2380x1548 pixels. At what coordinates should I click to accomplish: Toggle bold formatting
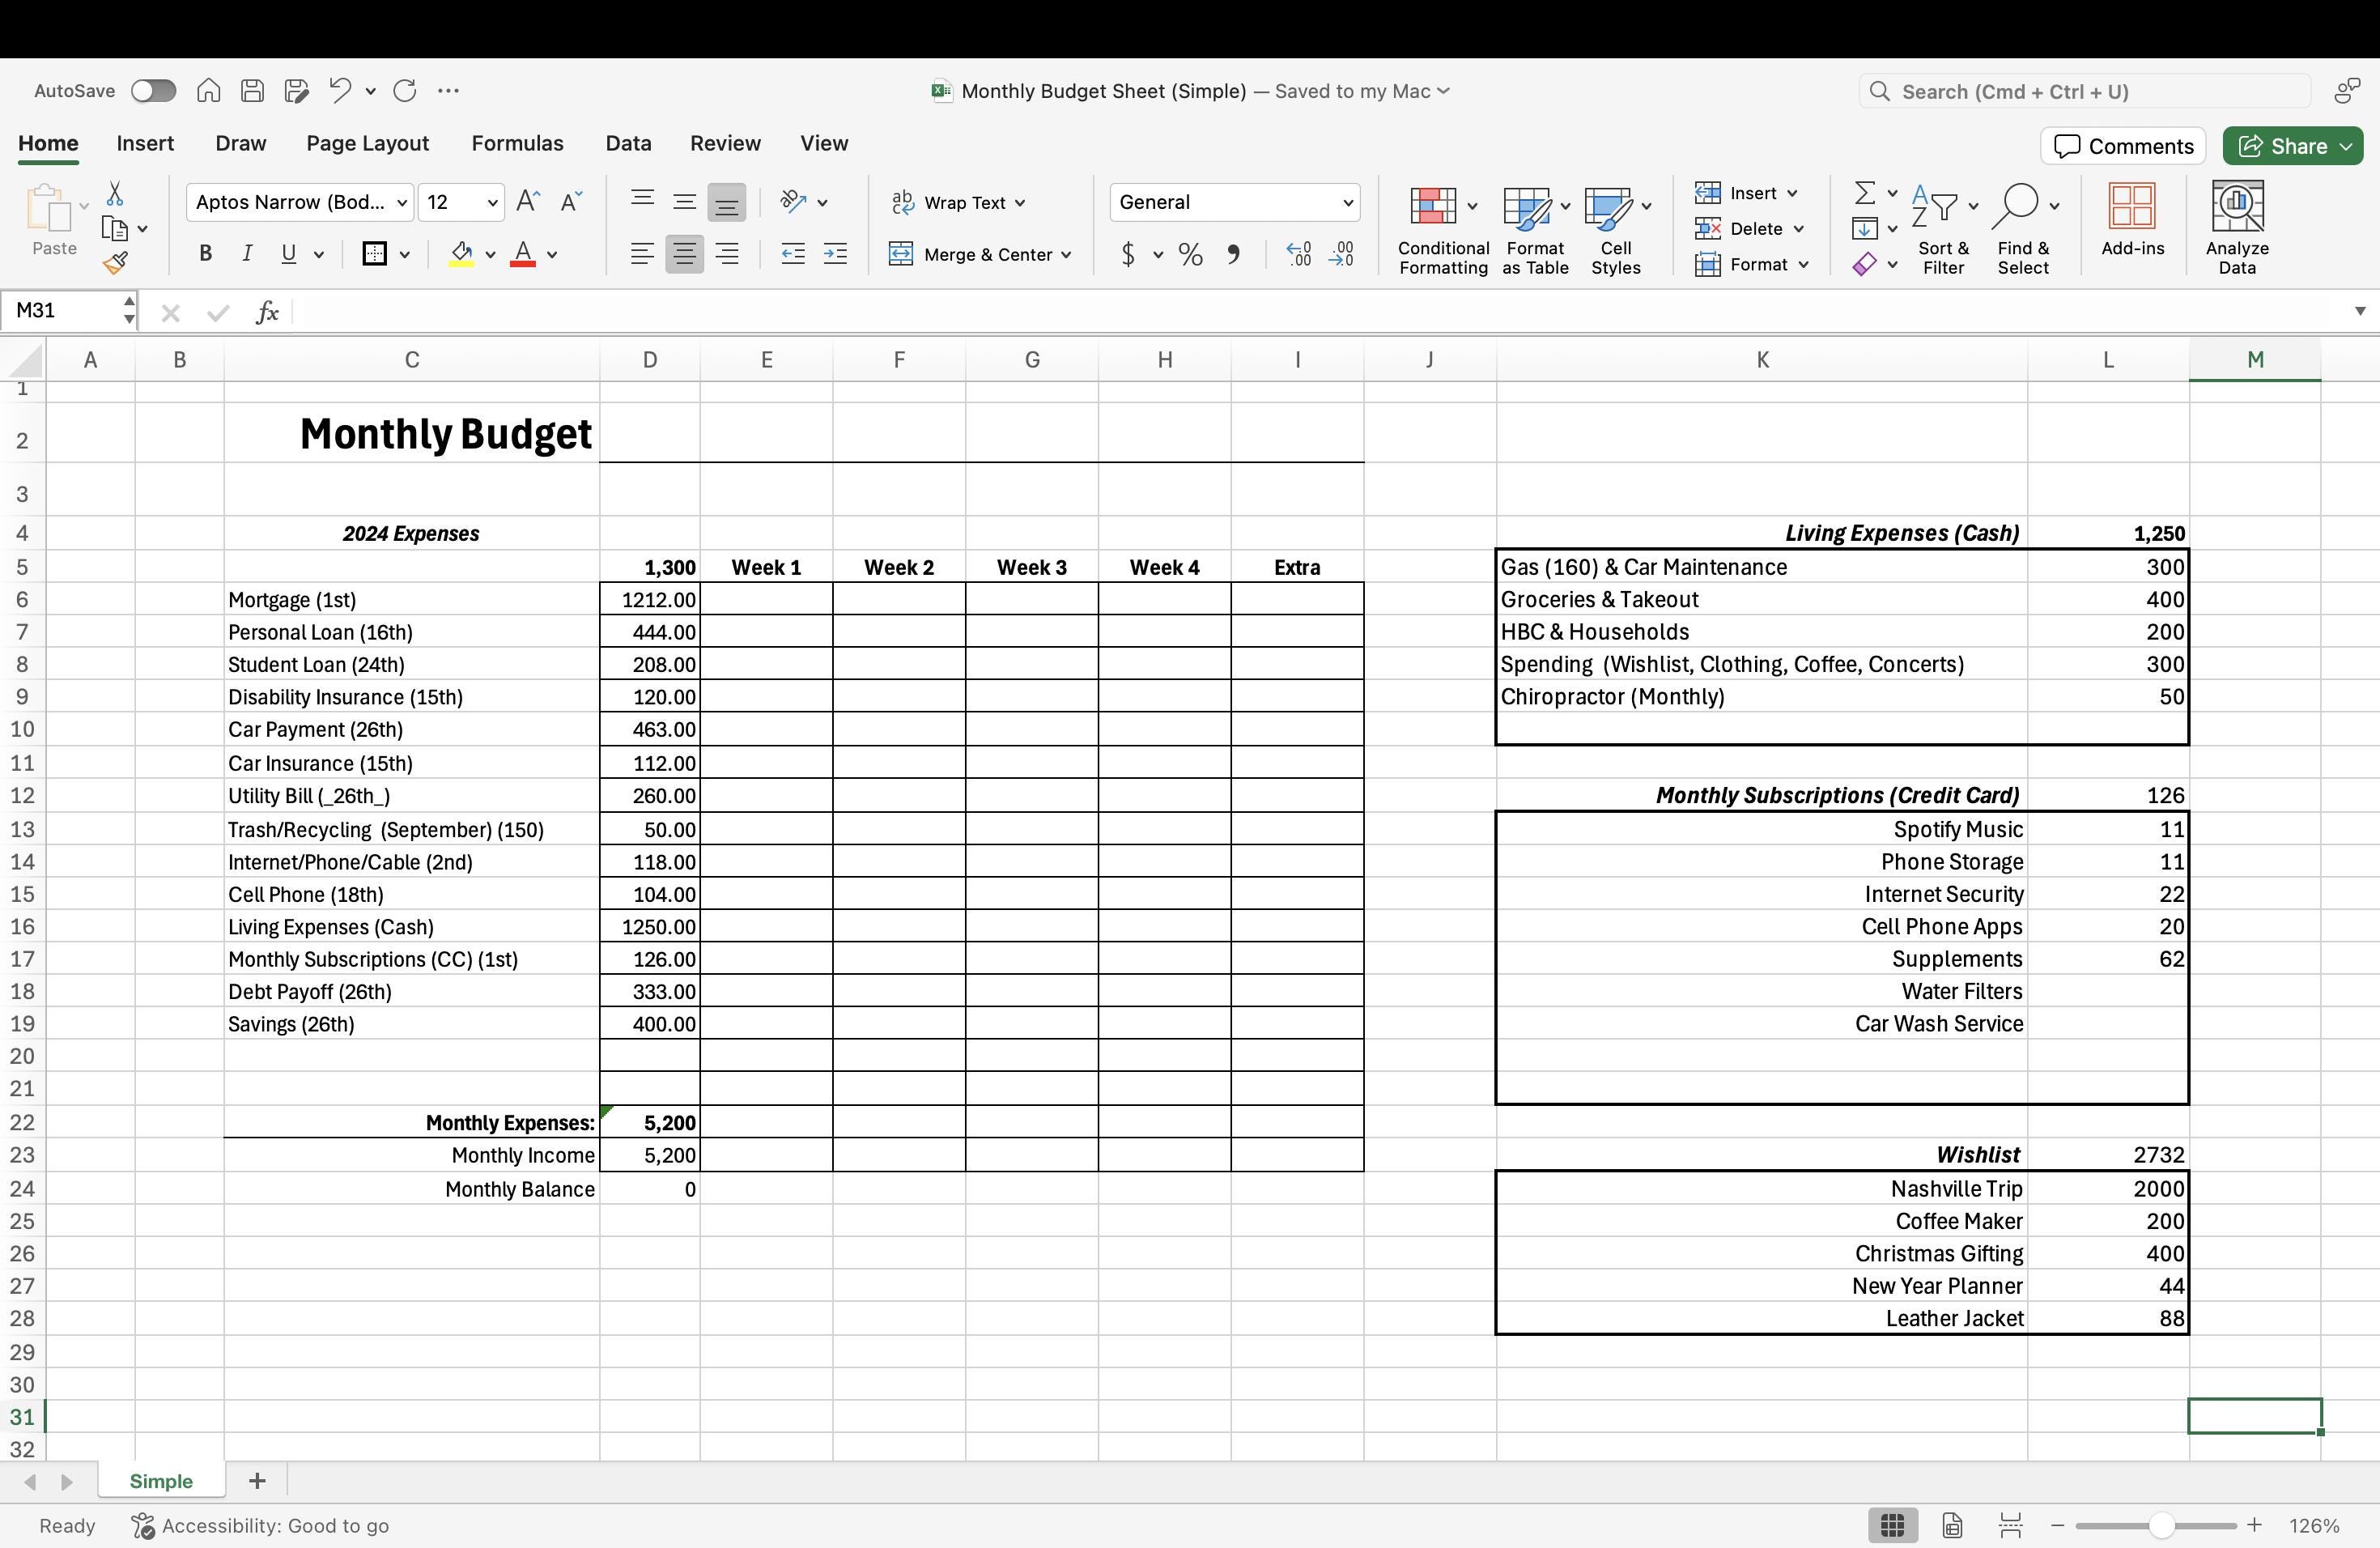[204, 253]
